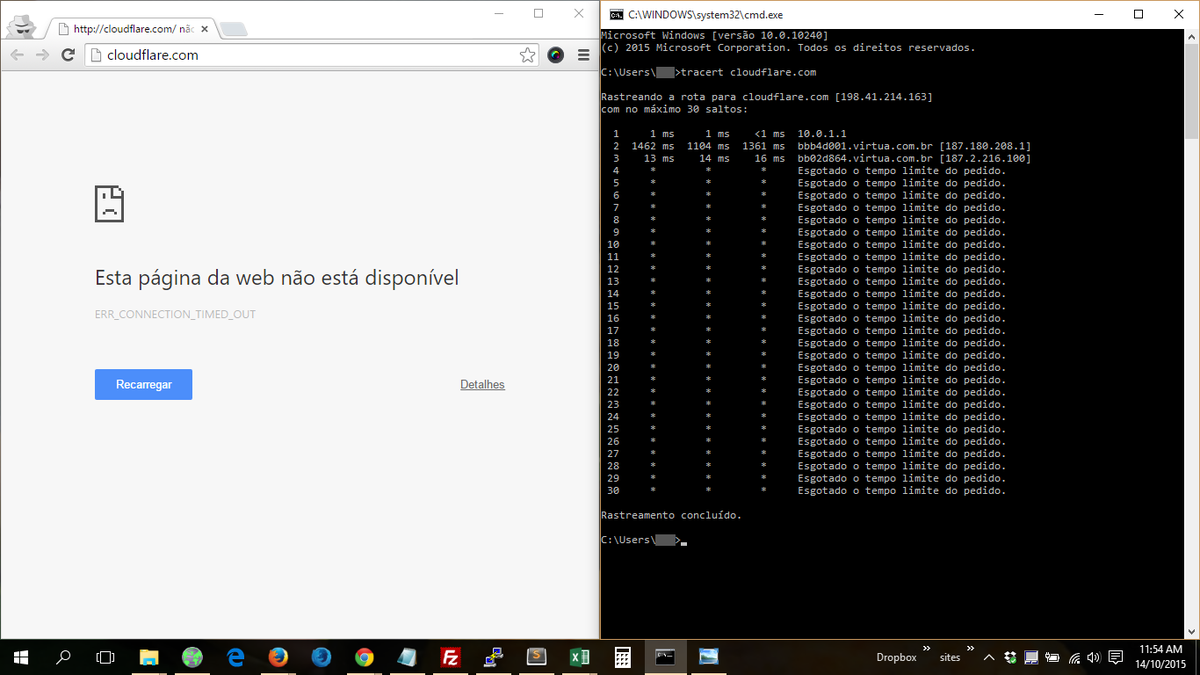
Task: Open the glass notepad-like icon on taskbar
Action: coord(407,657)
